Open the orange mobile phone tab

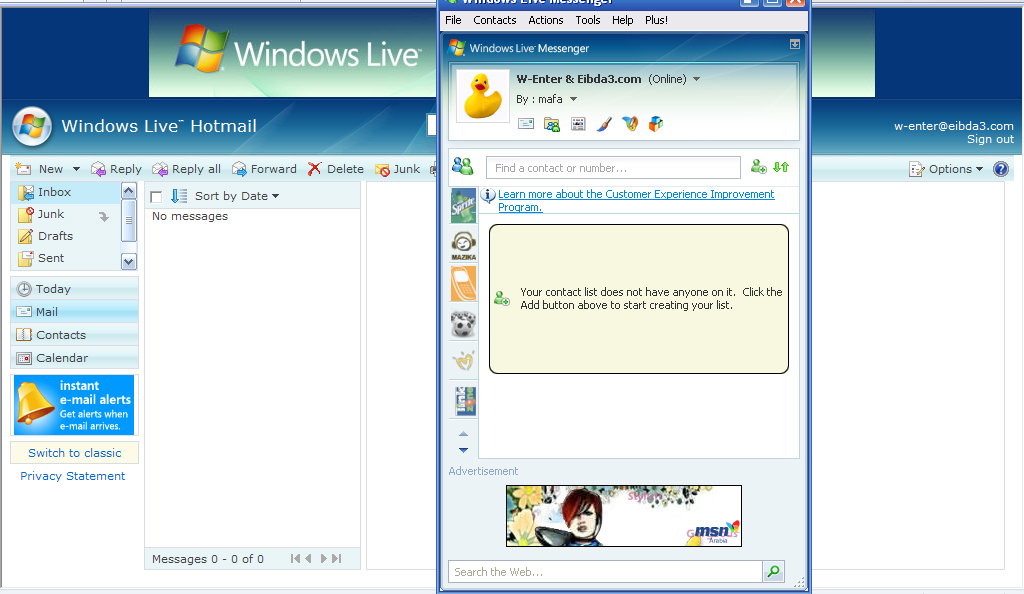[x=464, y=283]
